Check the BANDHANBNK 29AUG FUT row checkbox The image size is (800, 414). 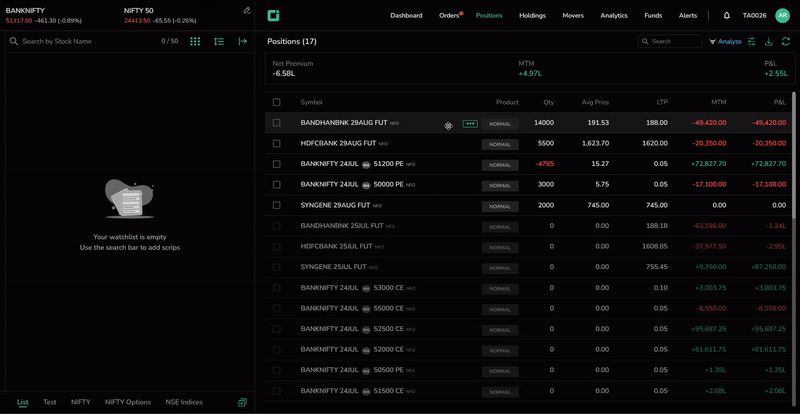(277, 123)
